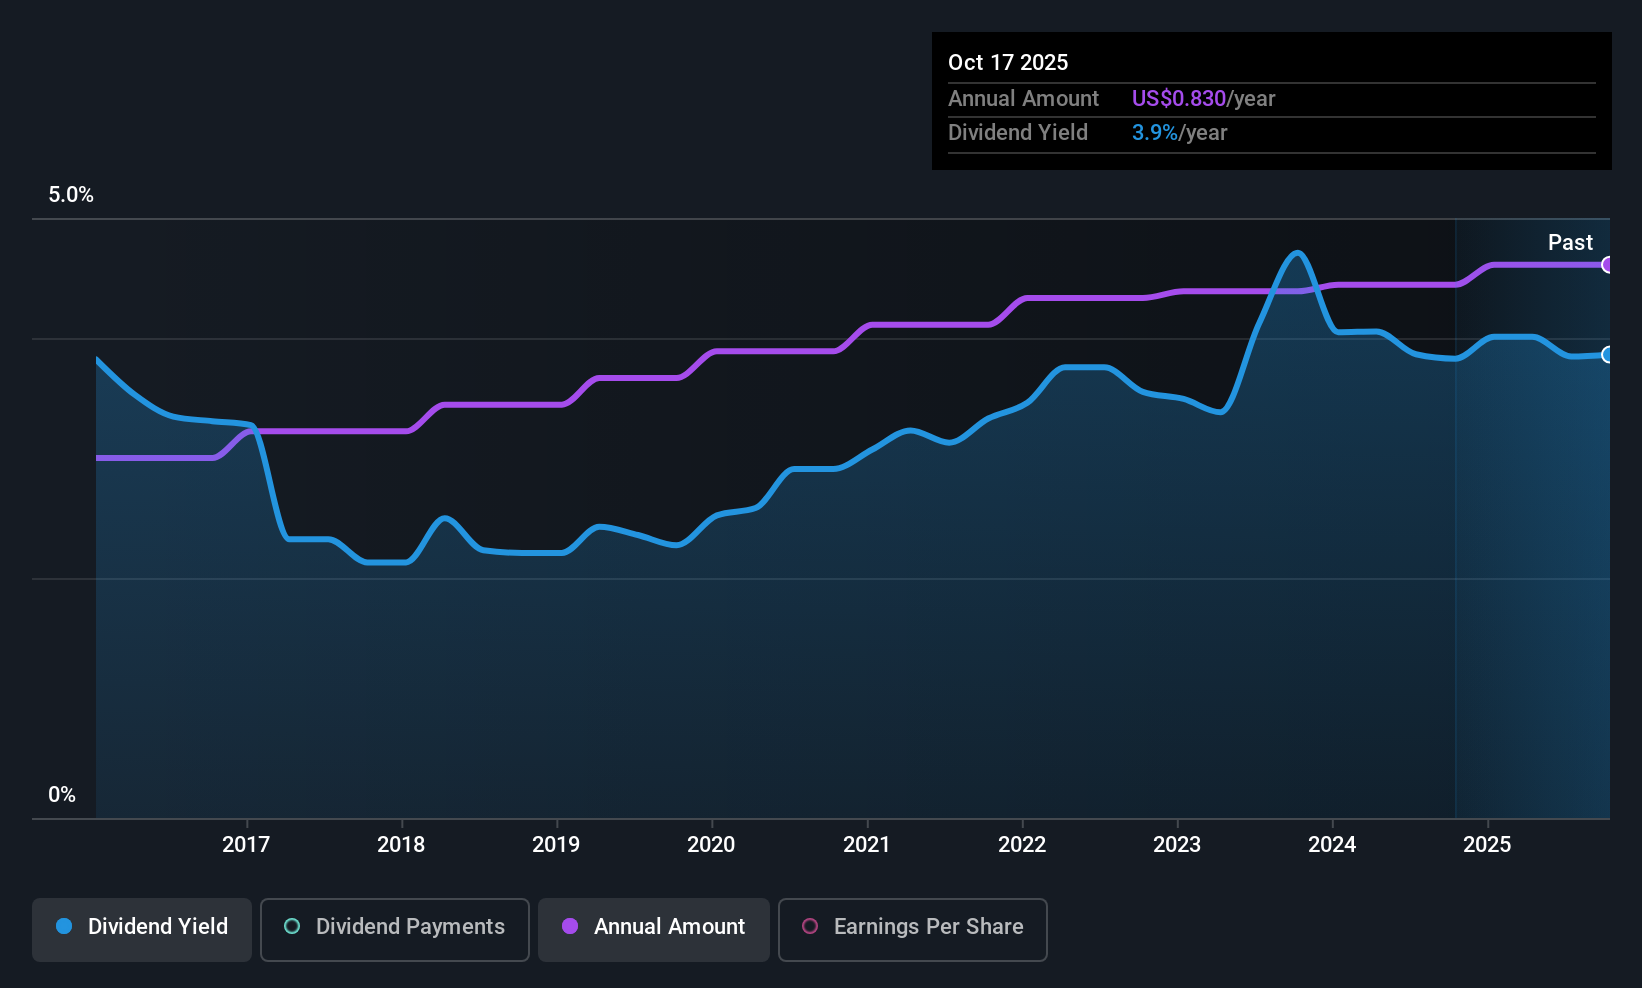Expand the Past region label
Screen dimensions: 1642x988
[1570, 242]
